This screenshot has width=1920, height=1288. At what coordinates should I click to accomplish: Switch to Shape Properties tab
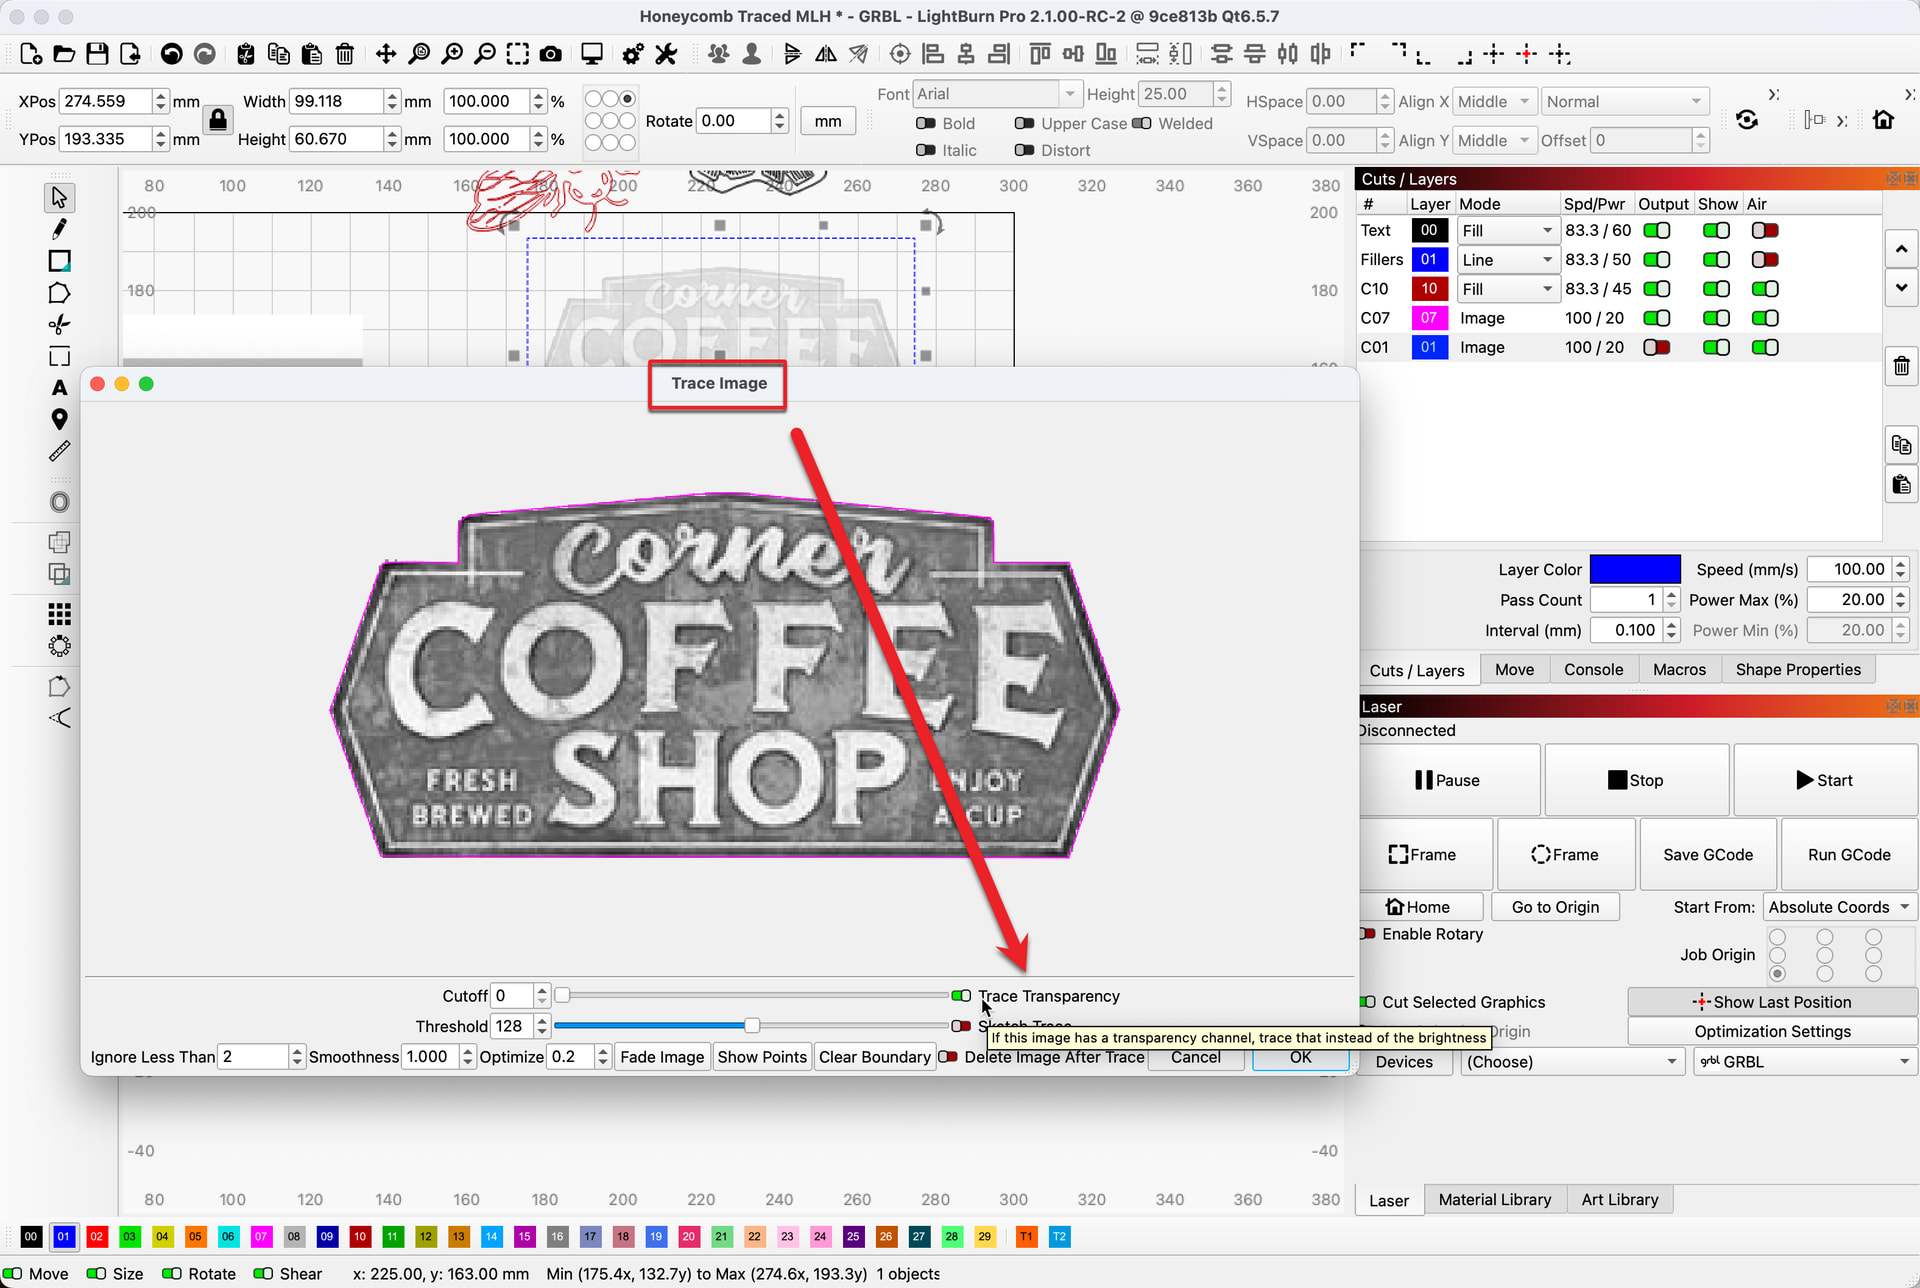pyautogui.click(x=1797, y=670)
